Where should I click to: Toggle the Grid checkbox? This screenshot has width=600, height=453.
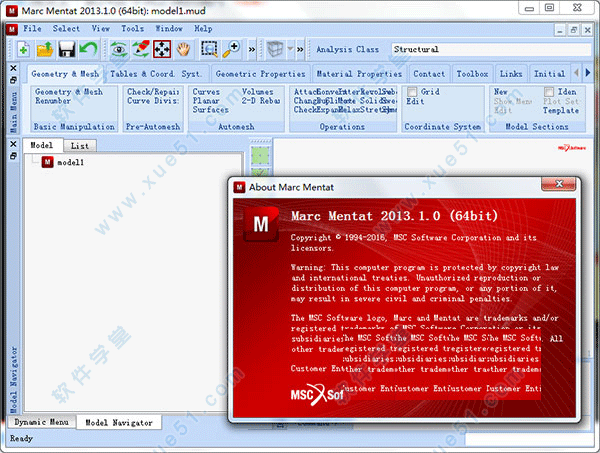coord(412,92)
